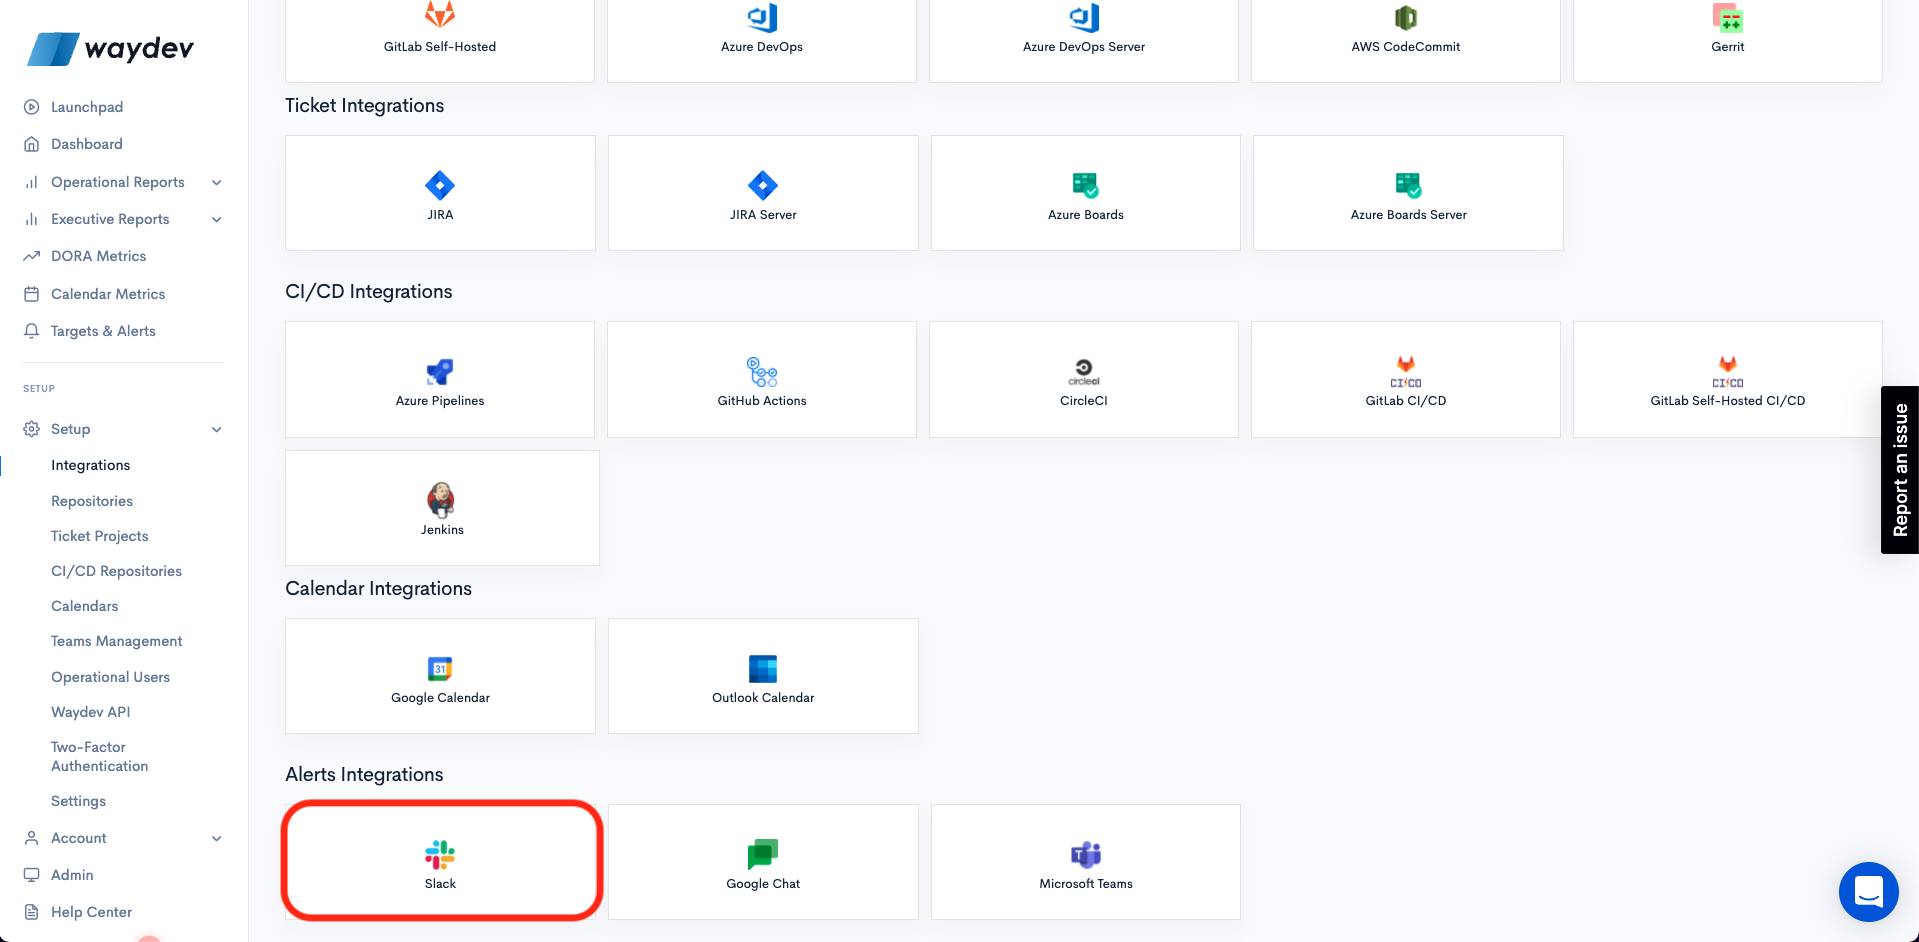Open GitLab Self-Hosted integration card
The height and width of the screenshot is (942, 1919).
click(440, 41)
